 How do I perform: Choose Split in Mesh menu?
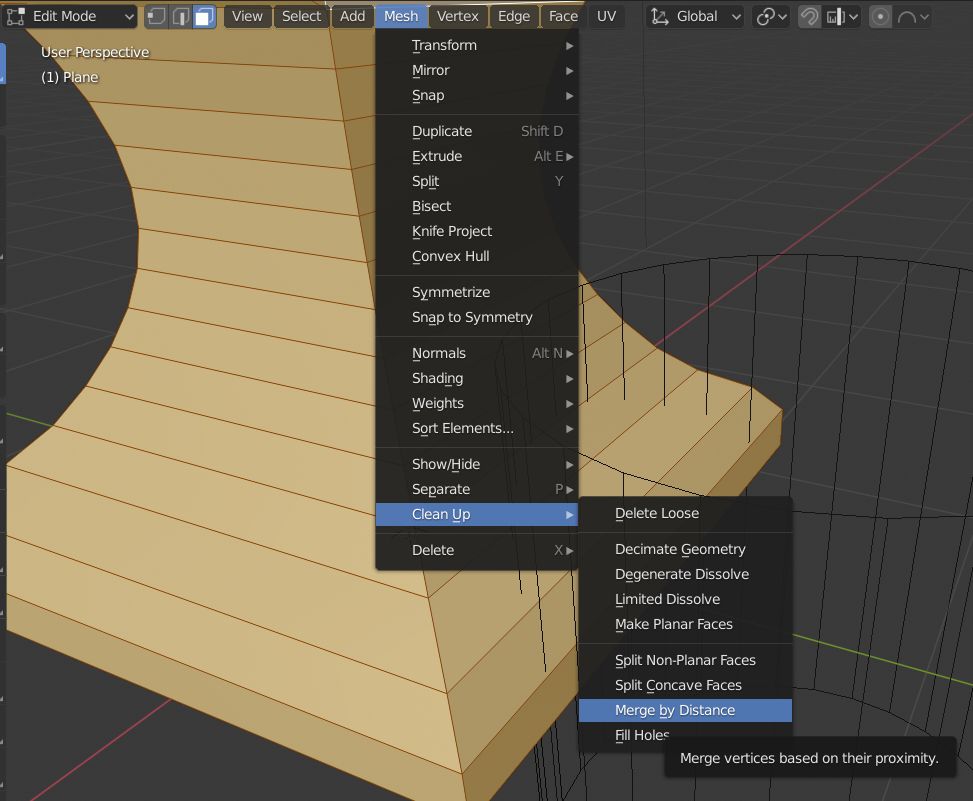(477, 181)
